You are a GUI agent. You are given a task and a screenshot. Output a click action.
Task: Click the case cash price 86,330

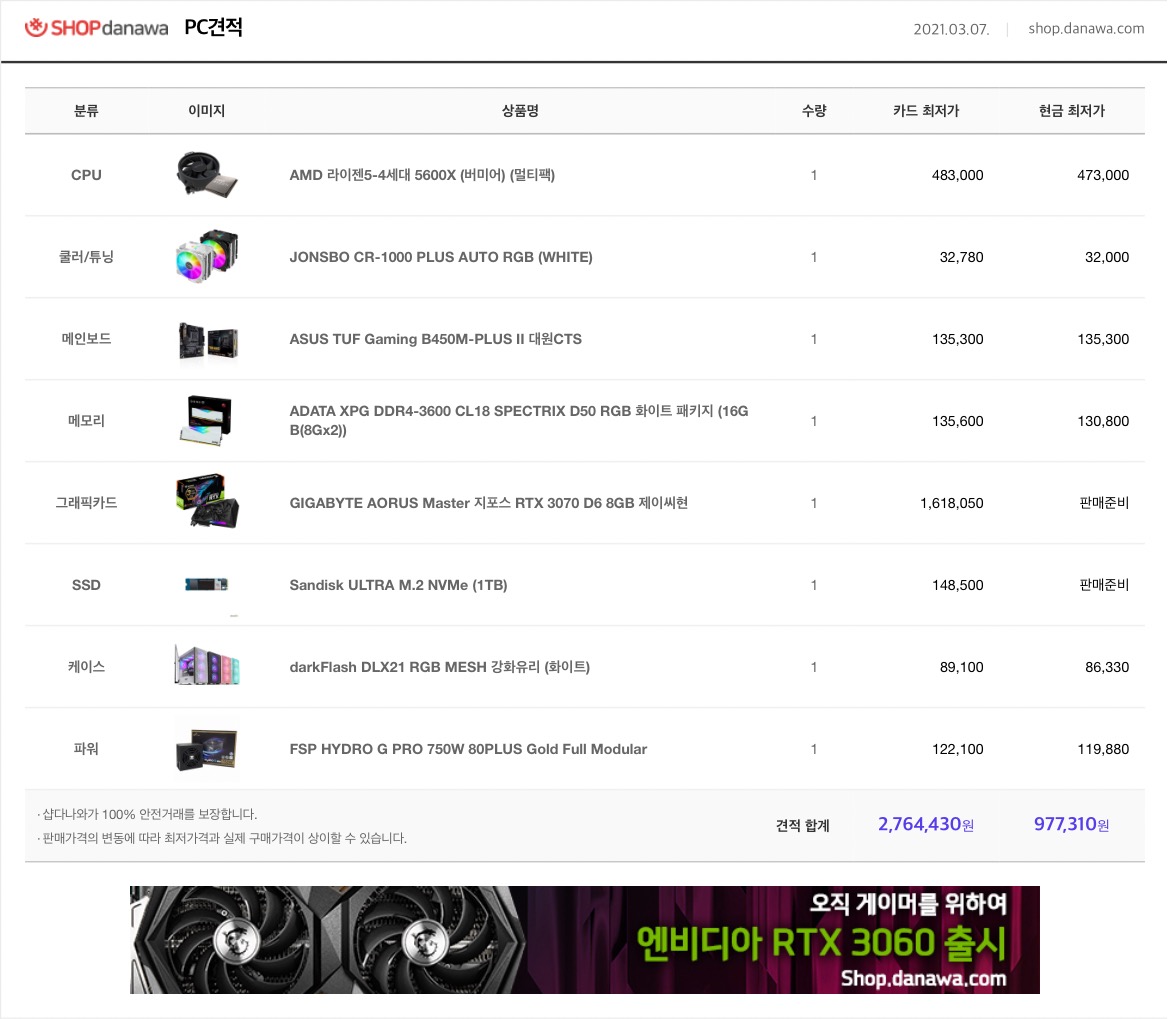pyautogui.click(x=1107, y=668)
